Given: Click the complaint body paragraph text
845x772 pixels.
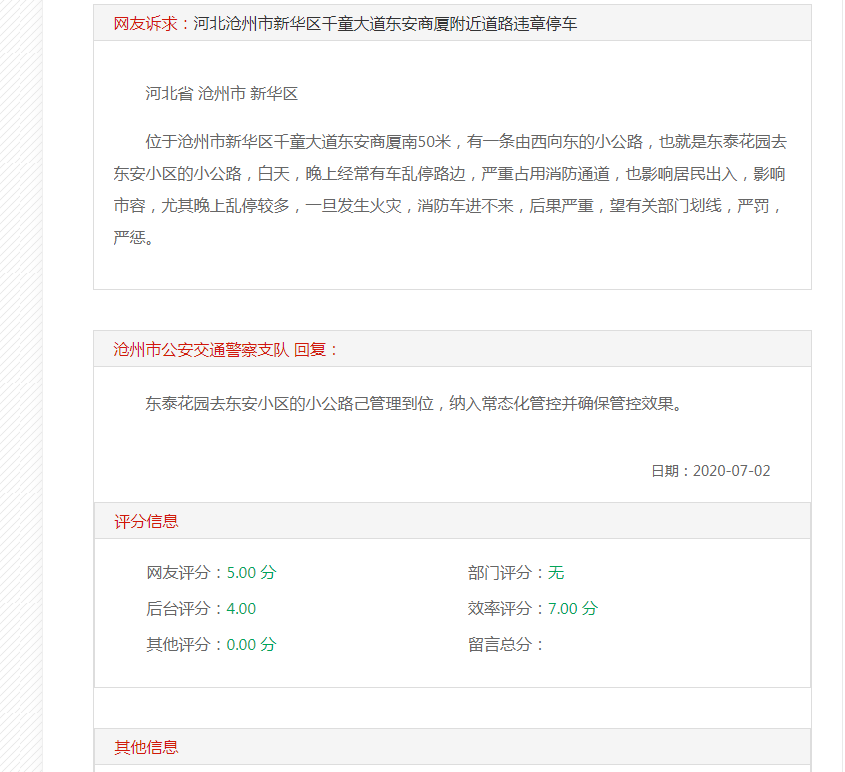Looking at the screenshot, I should tap(450, 190).
